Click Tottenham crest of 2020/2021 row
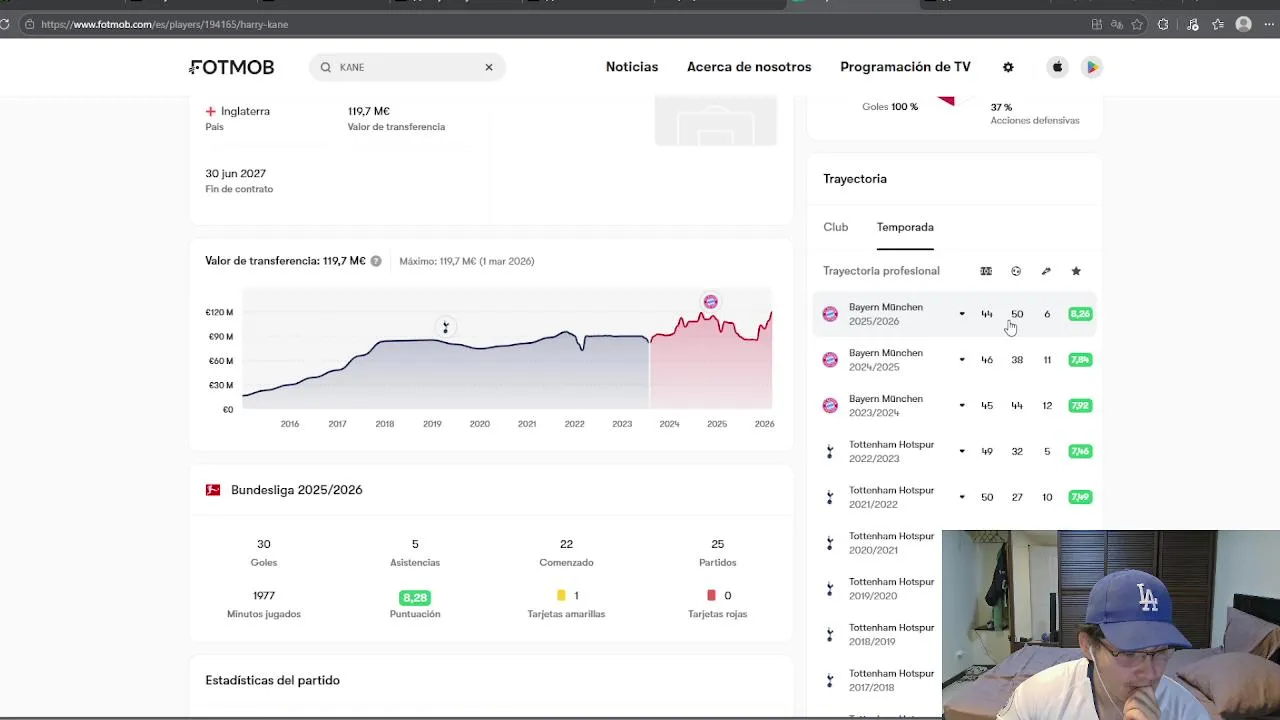Viewport: 1280px width, 720px height. (x=830, y=543)
